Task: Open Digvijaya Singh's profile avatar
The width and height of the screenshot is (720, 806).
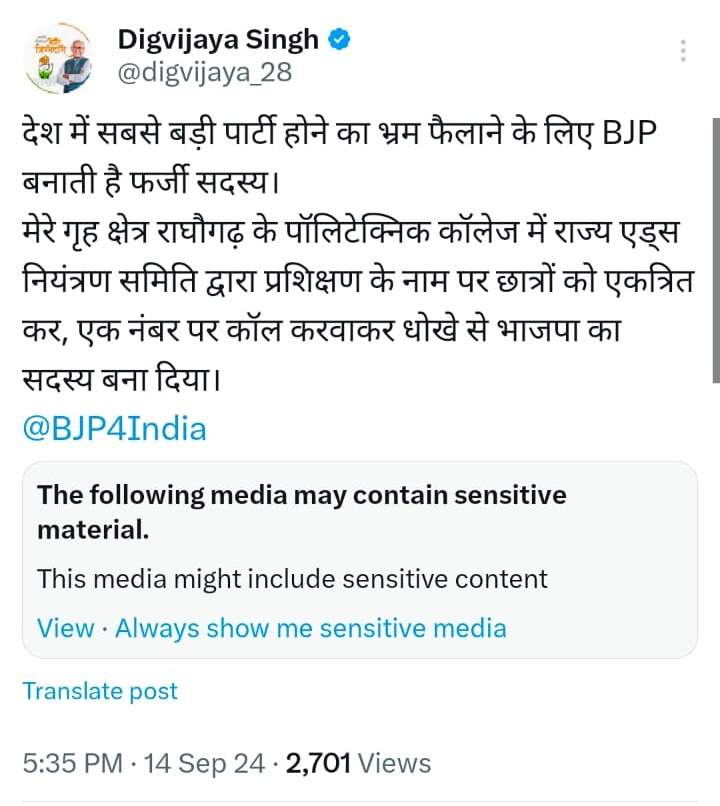Action: (60, 55)
